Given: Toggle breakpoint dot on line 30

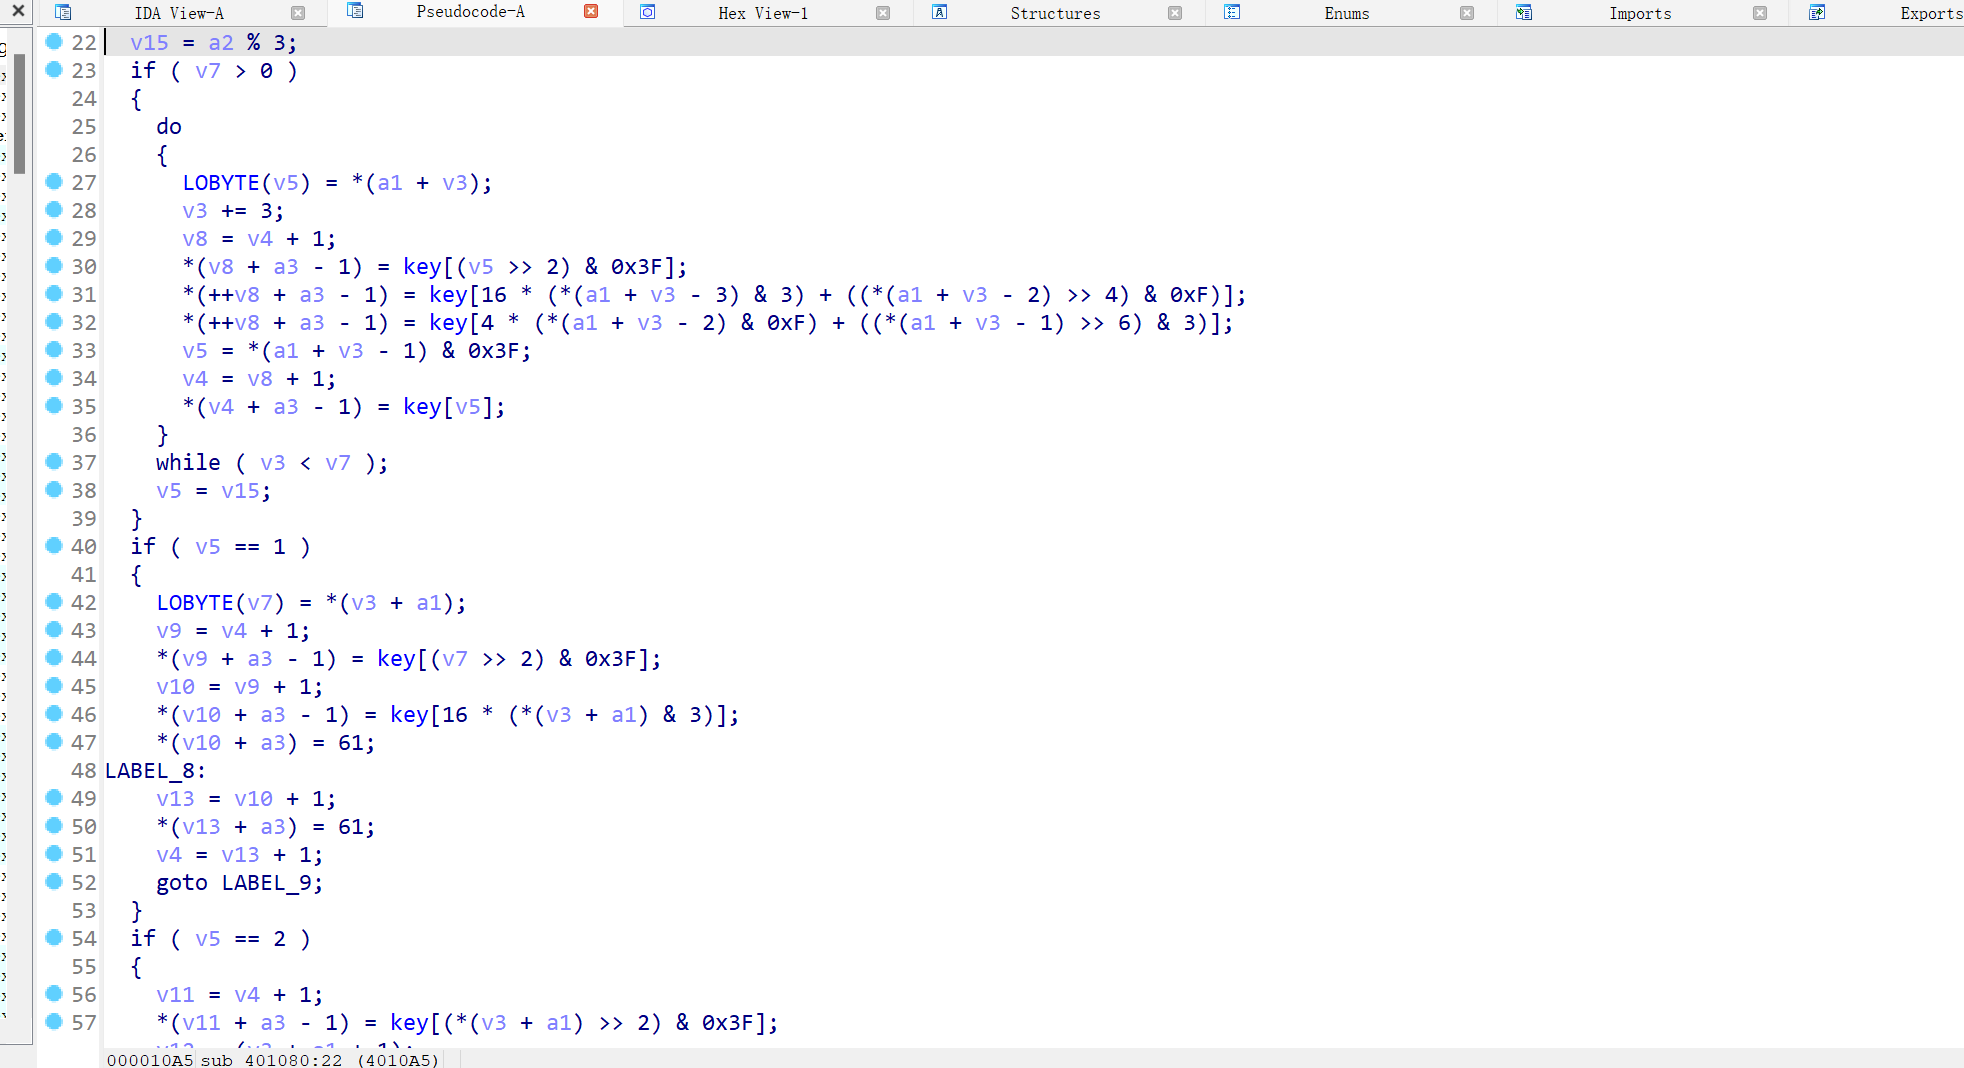Looking at the screenshot, I should pos(54,265).
